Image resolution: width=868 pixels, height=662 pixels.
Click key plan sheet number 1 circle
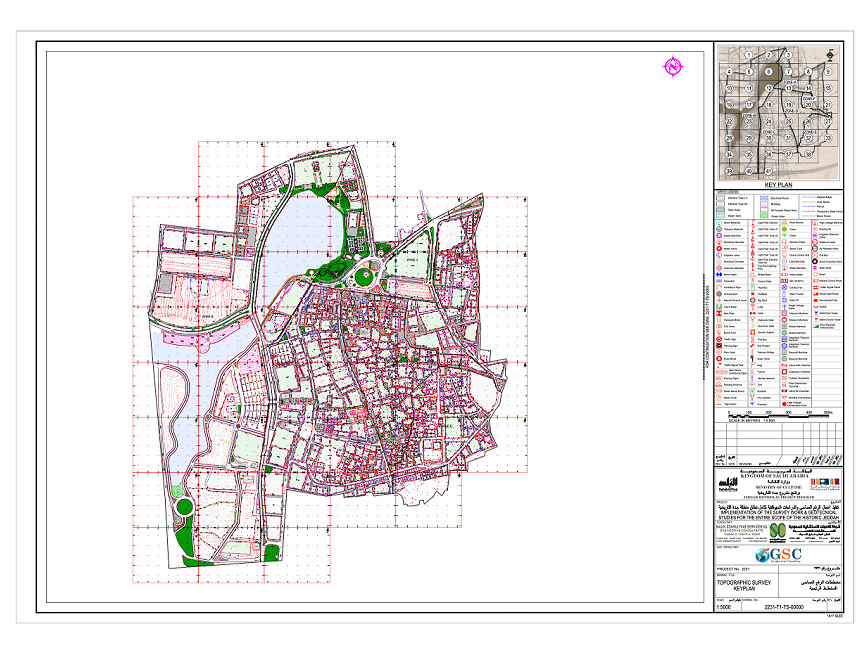tap(750, 55)
